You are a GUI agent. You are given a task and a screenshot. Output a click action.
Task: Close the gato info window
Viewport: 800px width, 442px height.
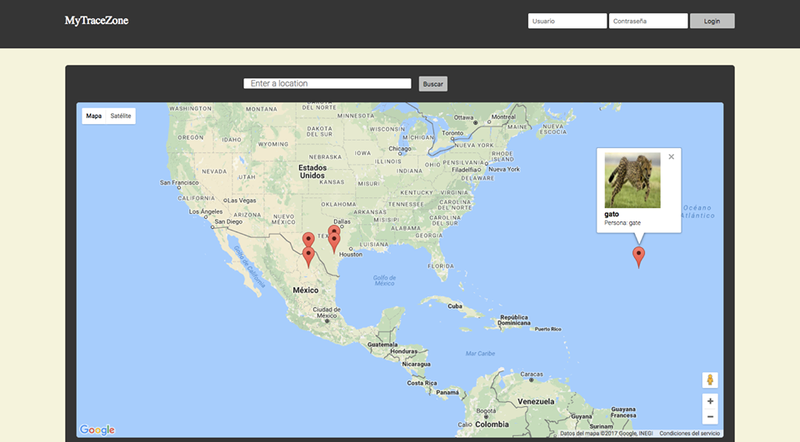coord(671,157)
